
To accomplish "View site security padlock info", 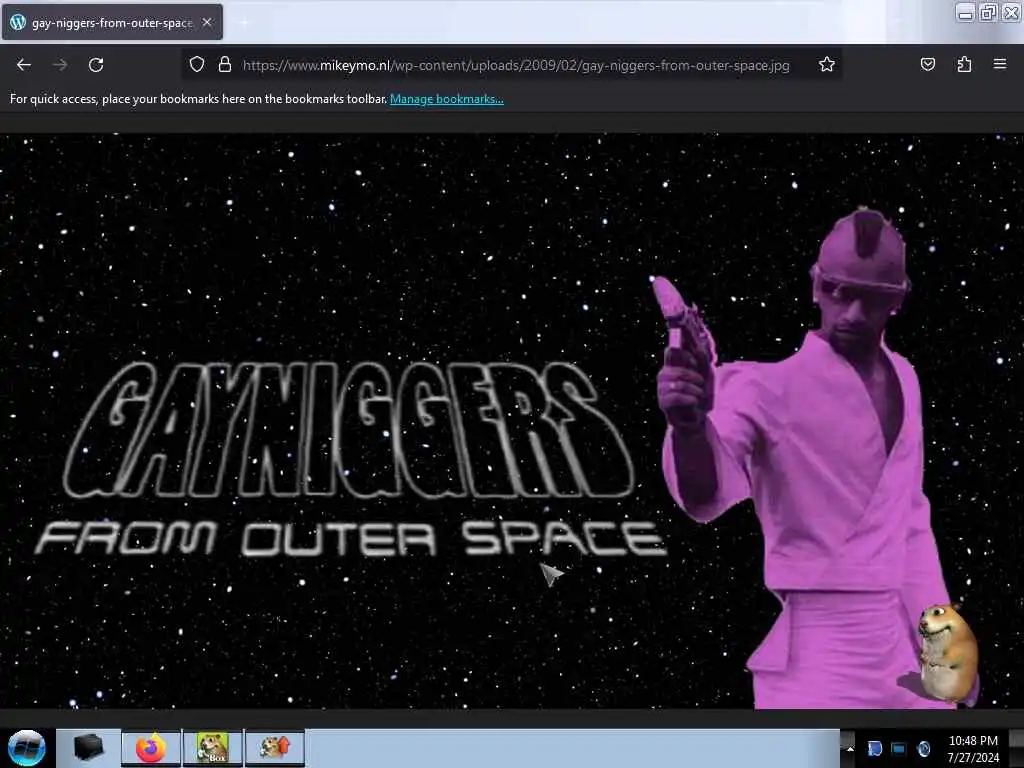I will (x=225, y=65).
